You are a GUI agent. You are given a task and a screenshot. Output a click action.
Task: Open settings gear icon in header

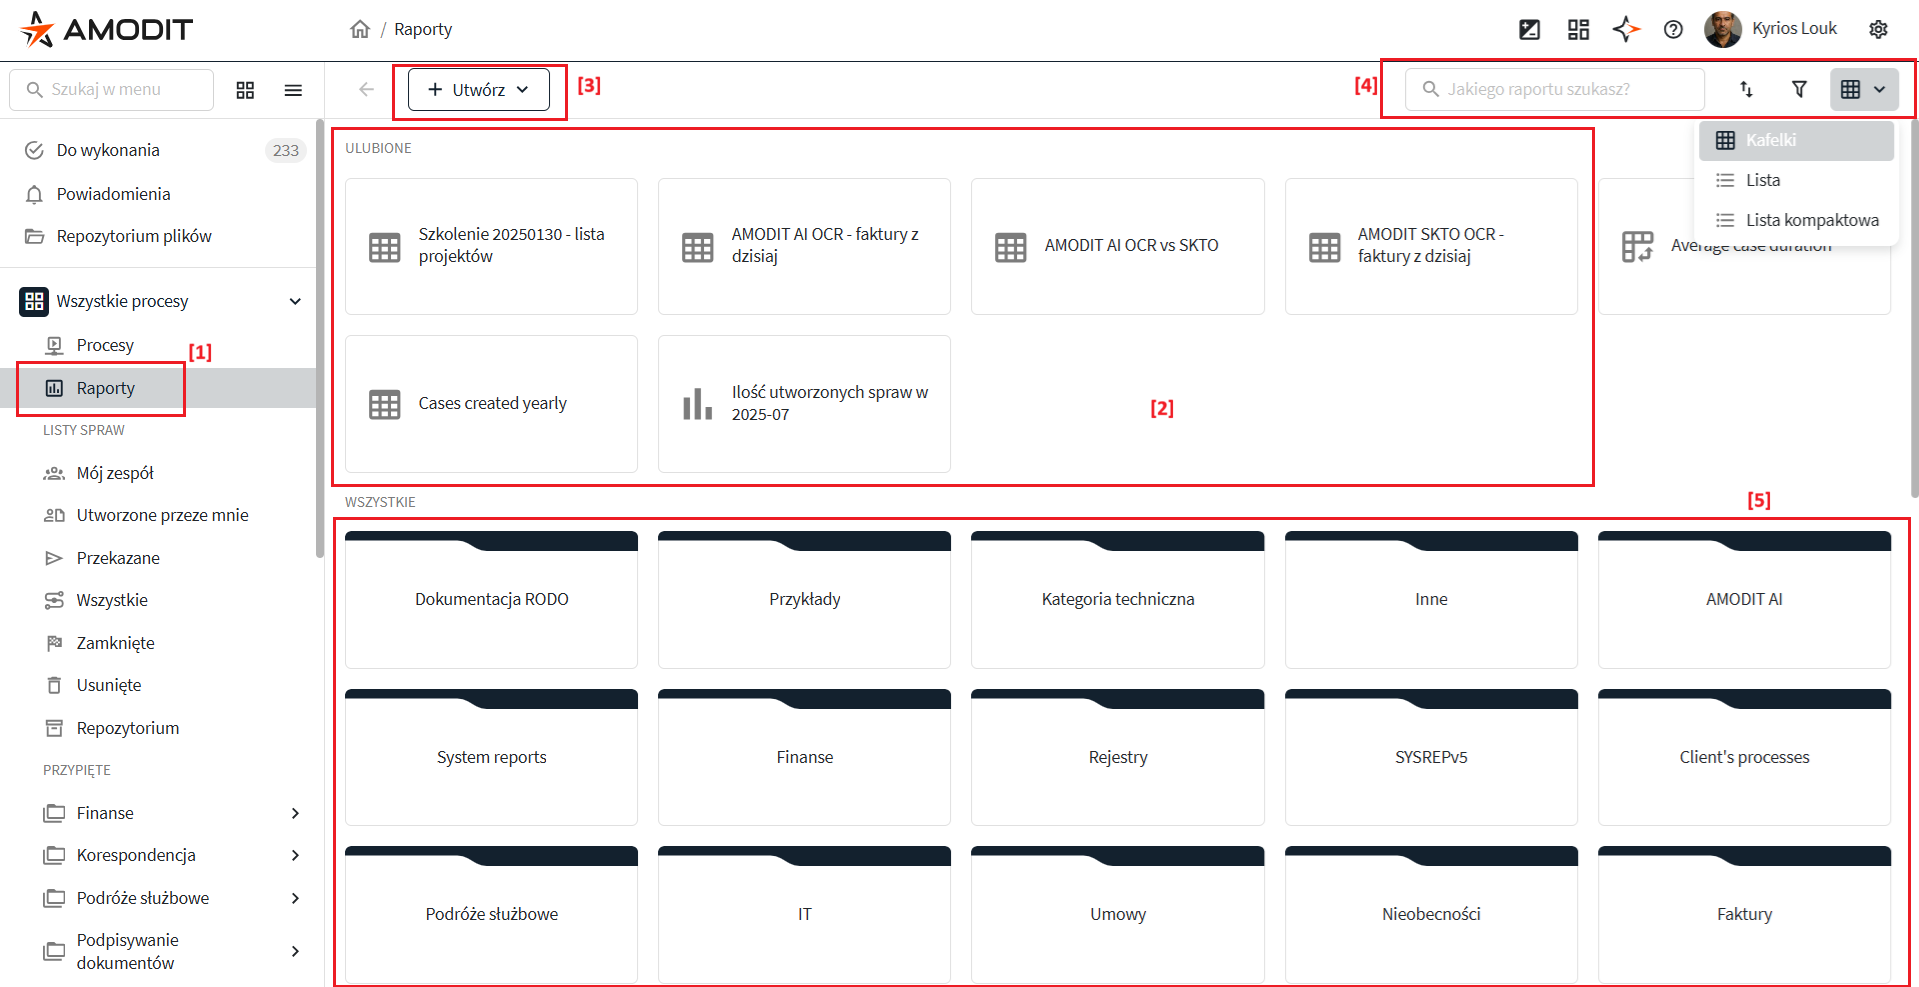(x=1878, y=29)
